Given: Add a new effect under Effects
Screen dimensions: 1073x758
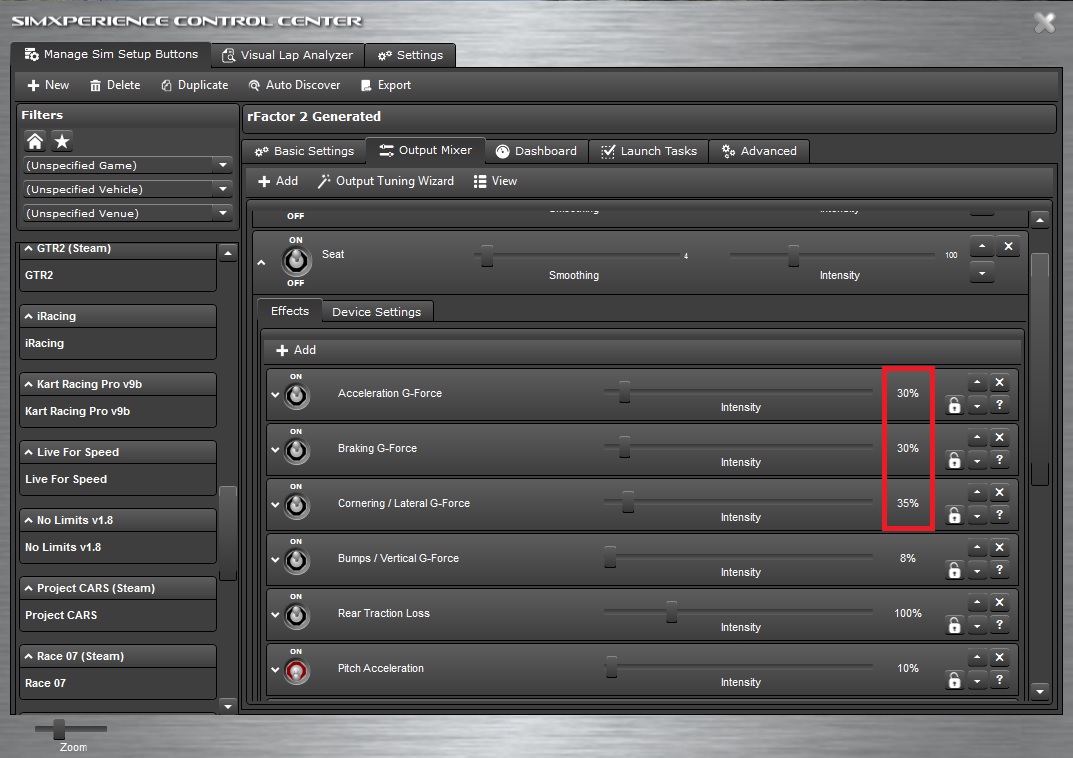Looking at the screenshot, I should pyautogui.click(x=296, y=350).
